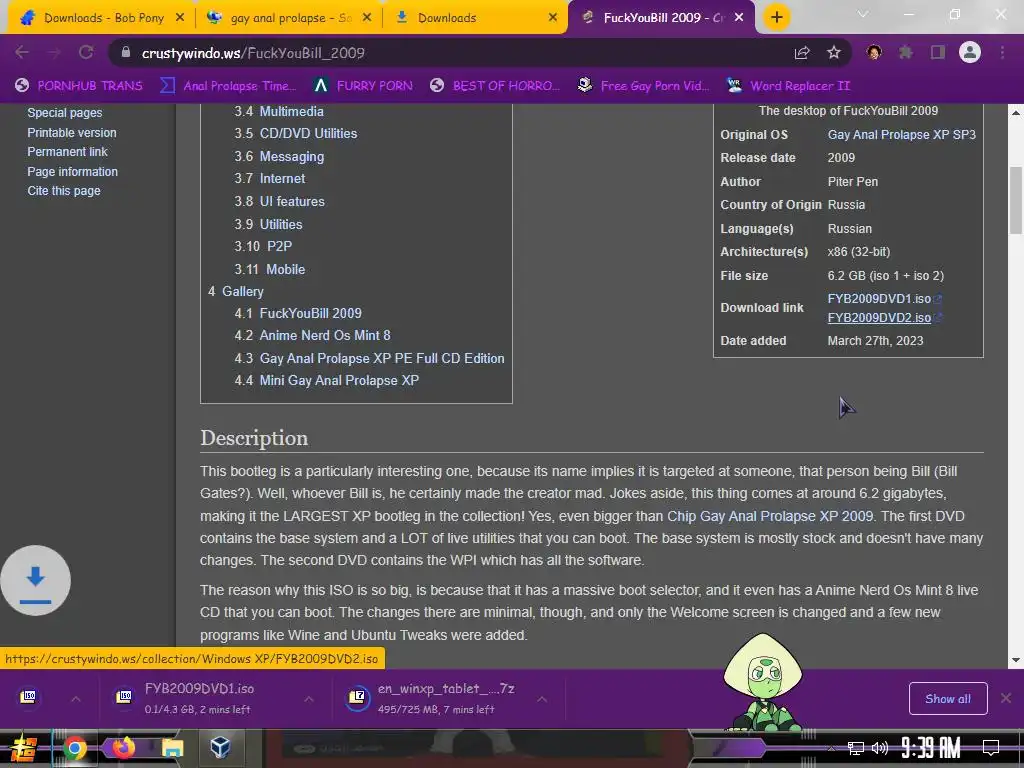Open the extensions puzzle-piece icon
The image size is (1024, 768).
point(906,52)
